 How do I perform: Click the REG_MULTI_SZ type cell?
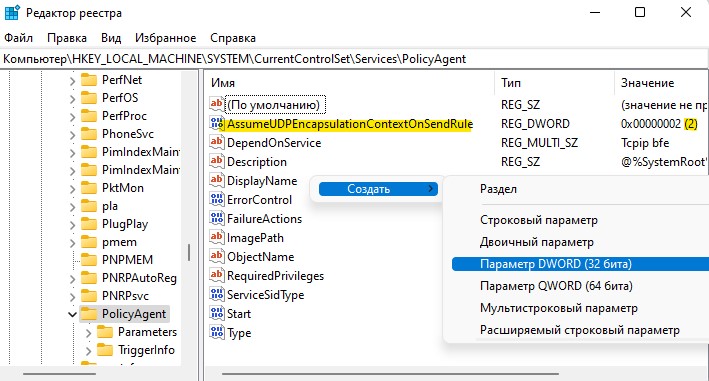(539, 143)
